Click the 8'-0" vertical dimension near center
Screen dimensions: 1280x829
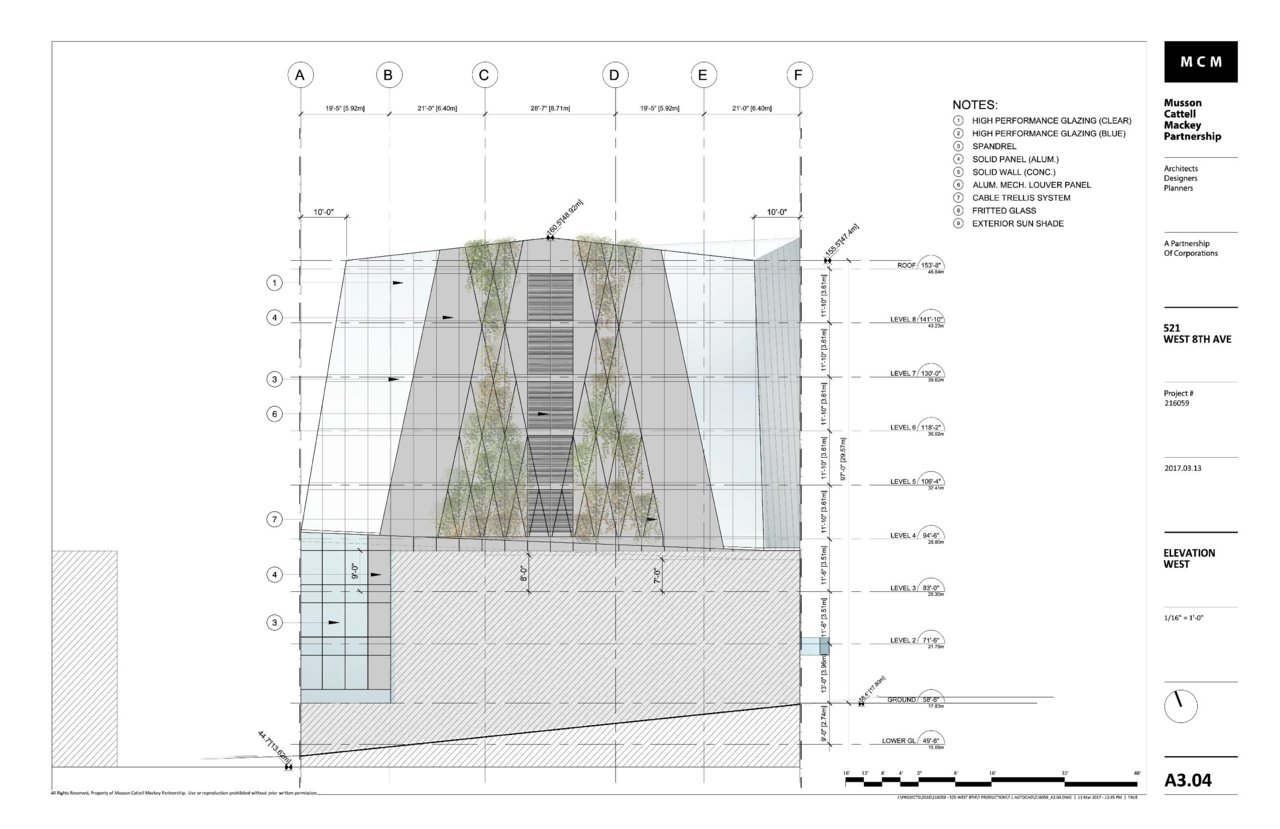click(524, 573)
